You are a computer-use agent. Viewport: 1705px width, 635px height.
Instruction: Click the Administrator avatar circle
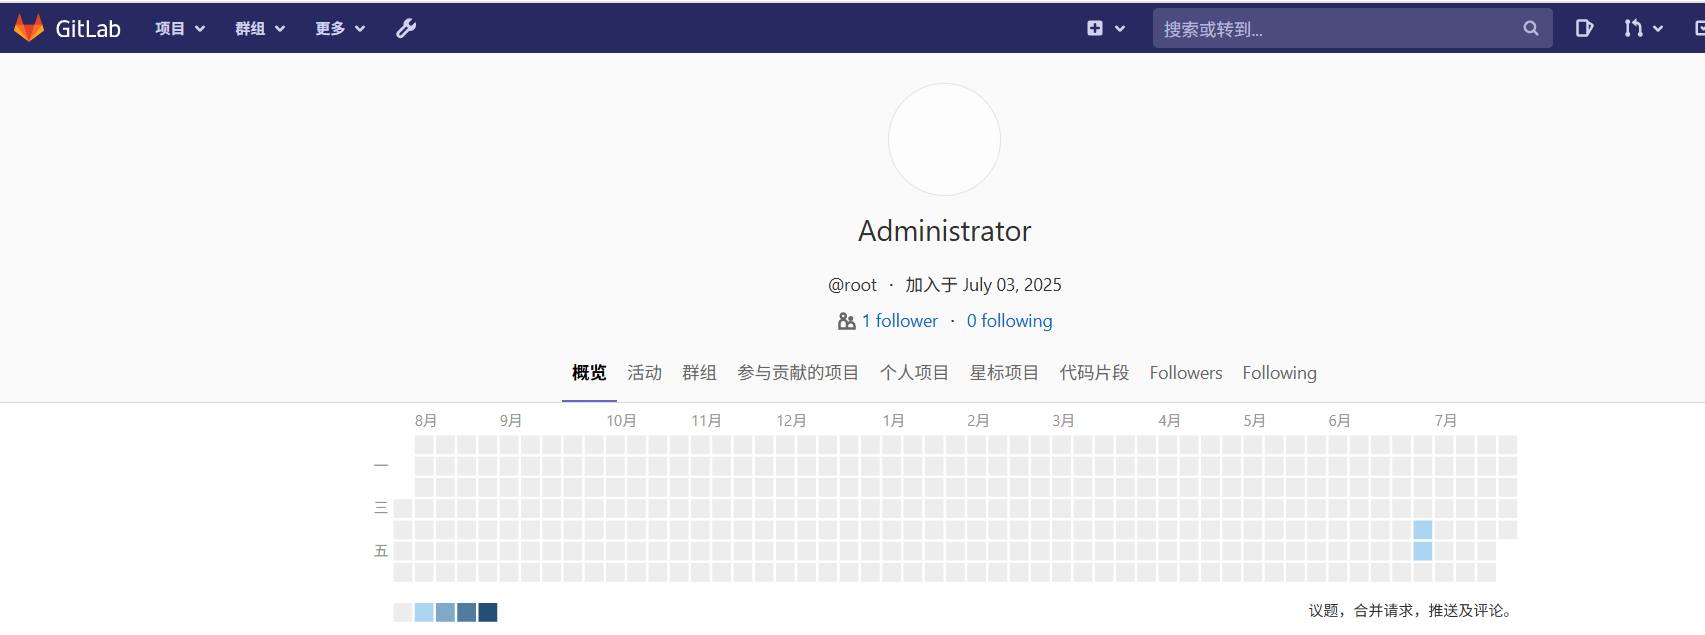944,139
